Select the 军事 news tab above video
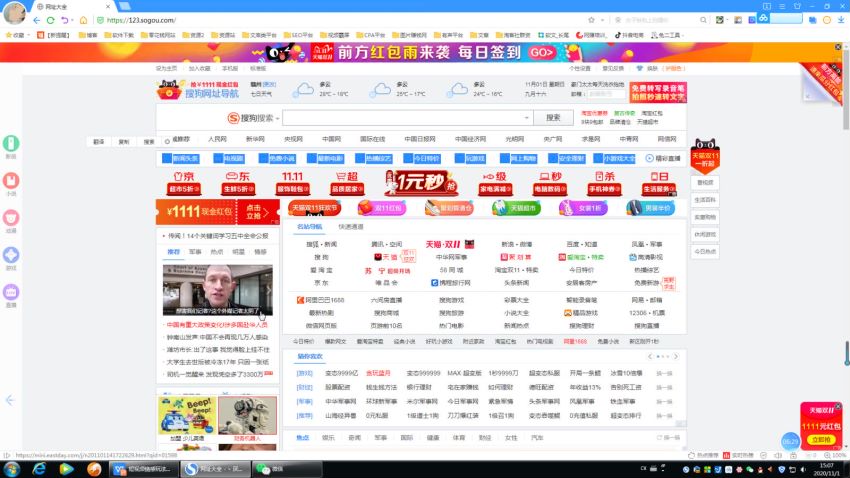850x478 pixels. 195,252
